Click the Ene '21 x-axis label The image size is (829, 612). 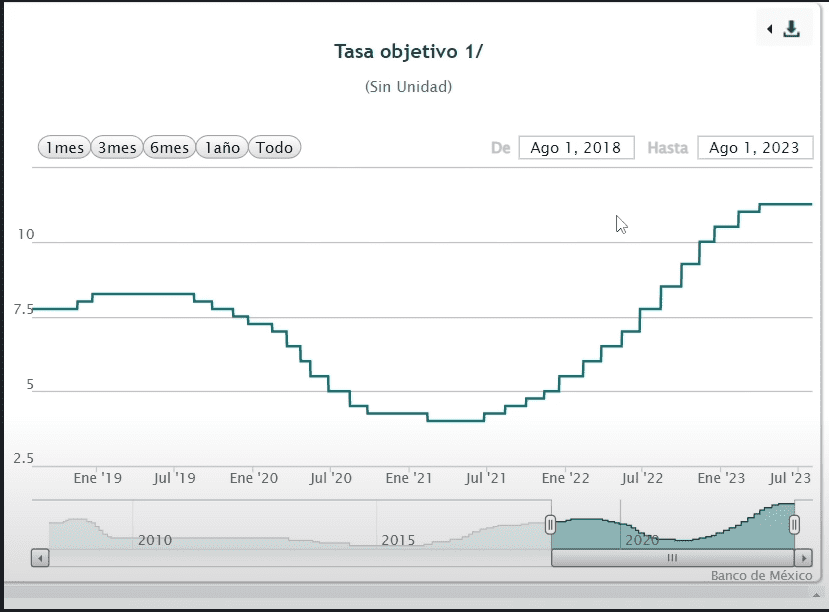tap(410, 478)
